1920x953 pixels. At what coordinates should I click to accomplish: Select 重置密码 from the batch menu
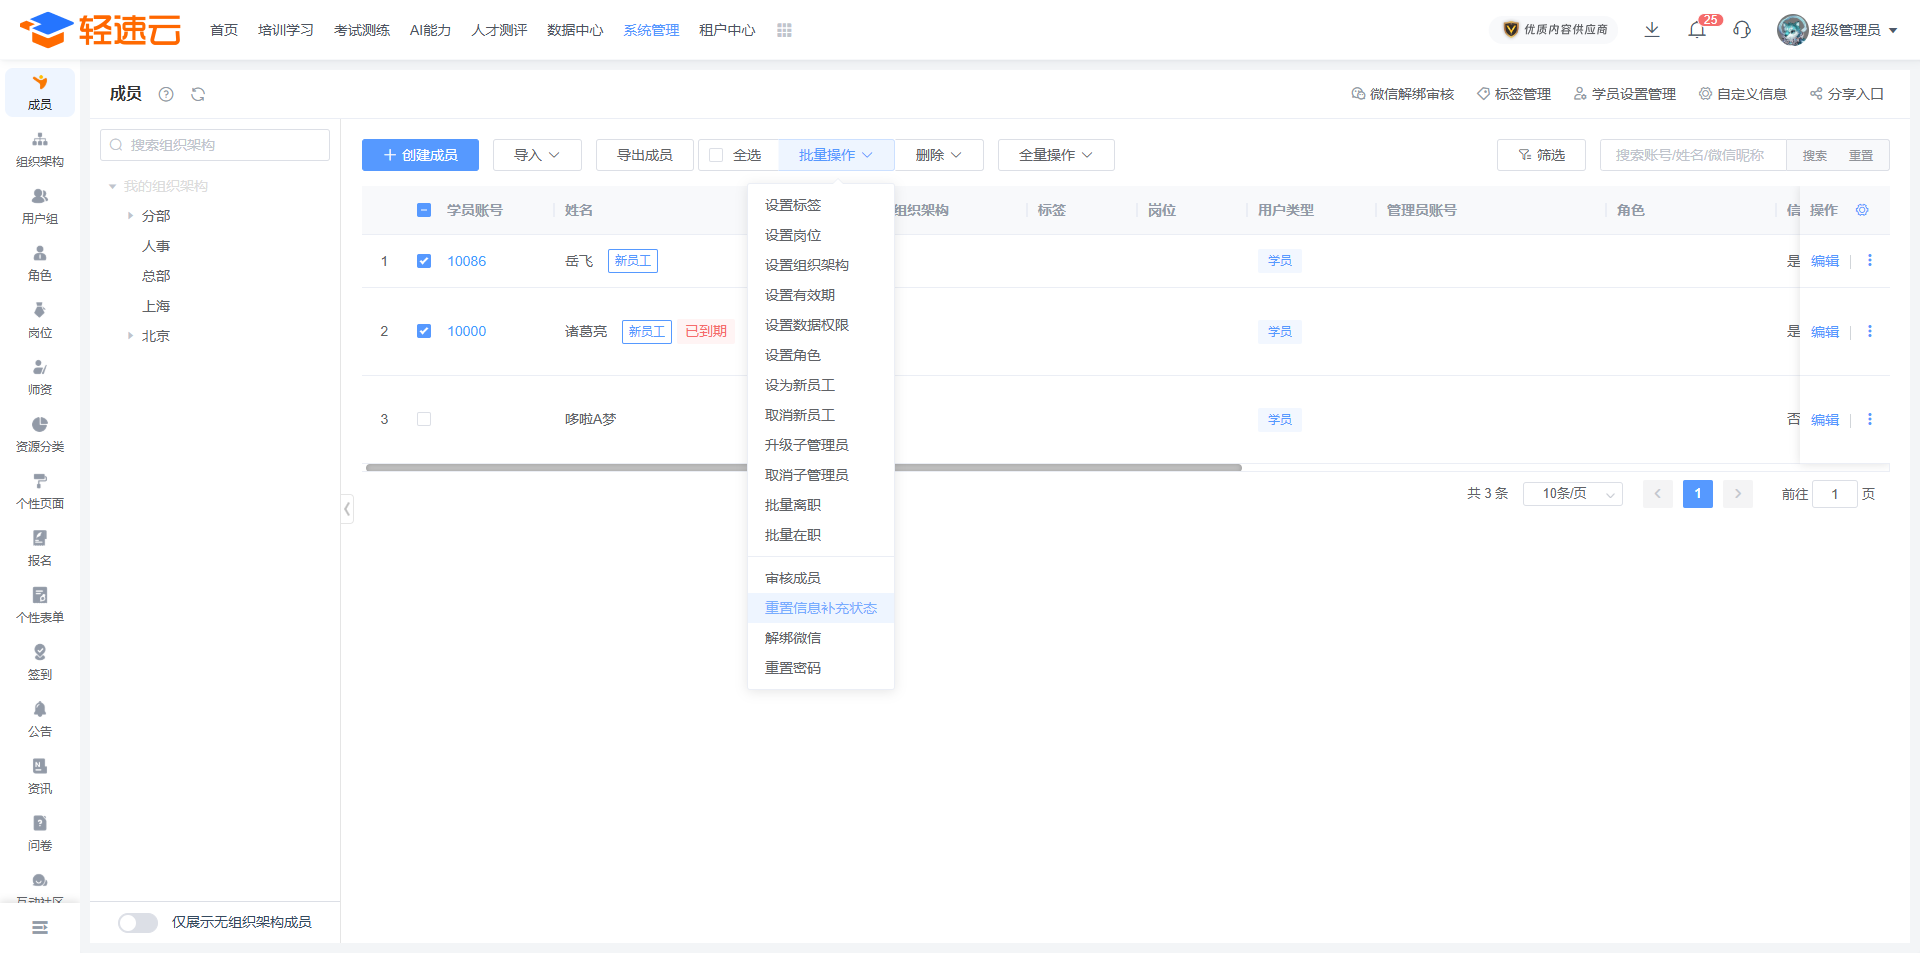(793, 668)
